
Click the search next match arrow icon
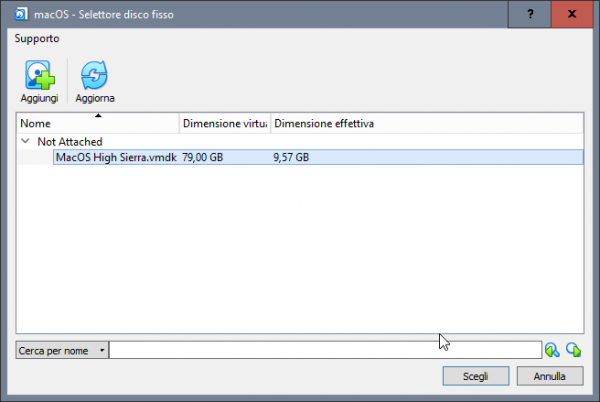(574, 350)
